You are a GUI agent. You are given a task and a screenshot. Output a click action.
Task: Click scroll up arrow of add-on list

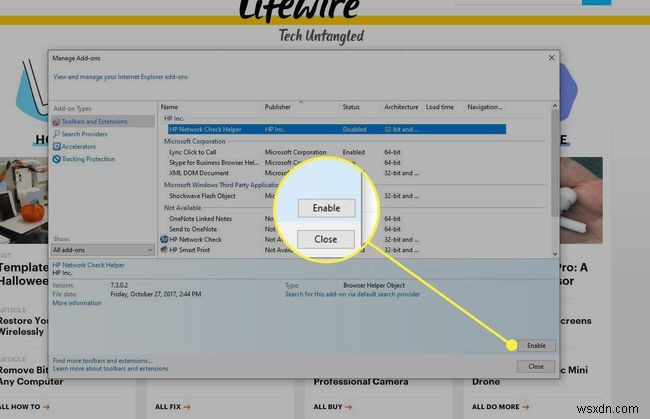pyautogui.click(x=555, y=106)
